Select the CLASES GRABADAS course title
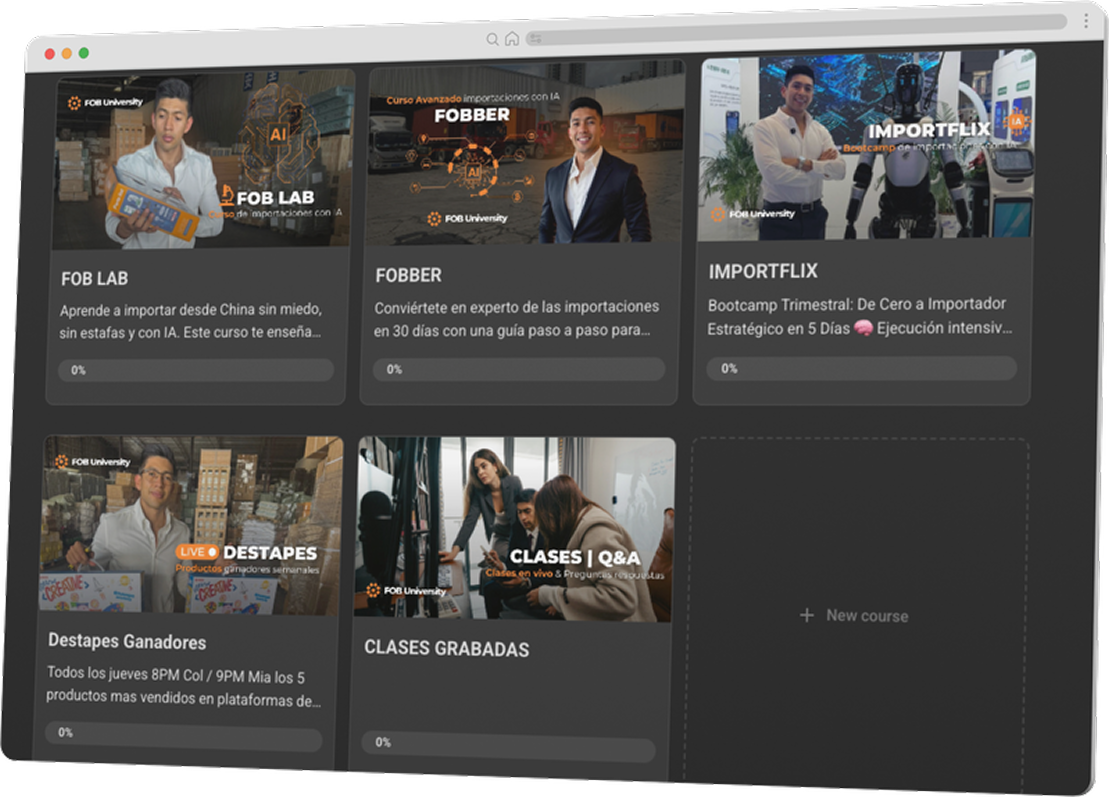This screenshot has width=1109, height=797. tap(446, 648)
